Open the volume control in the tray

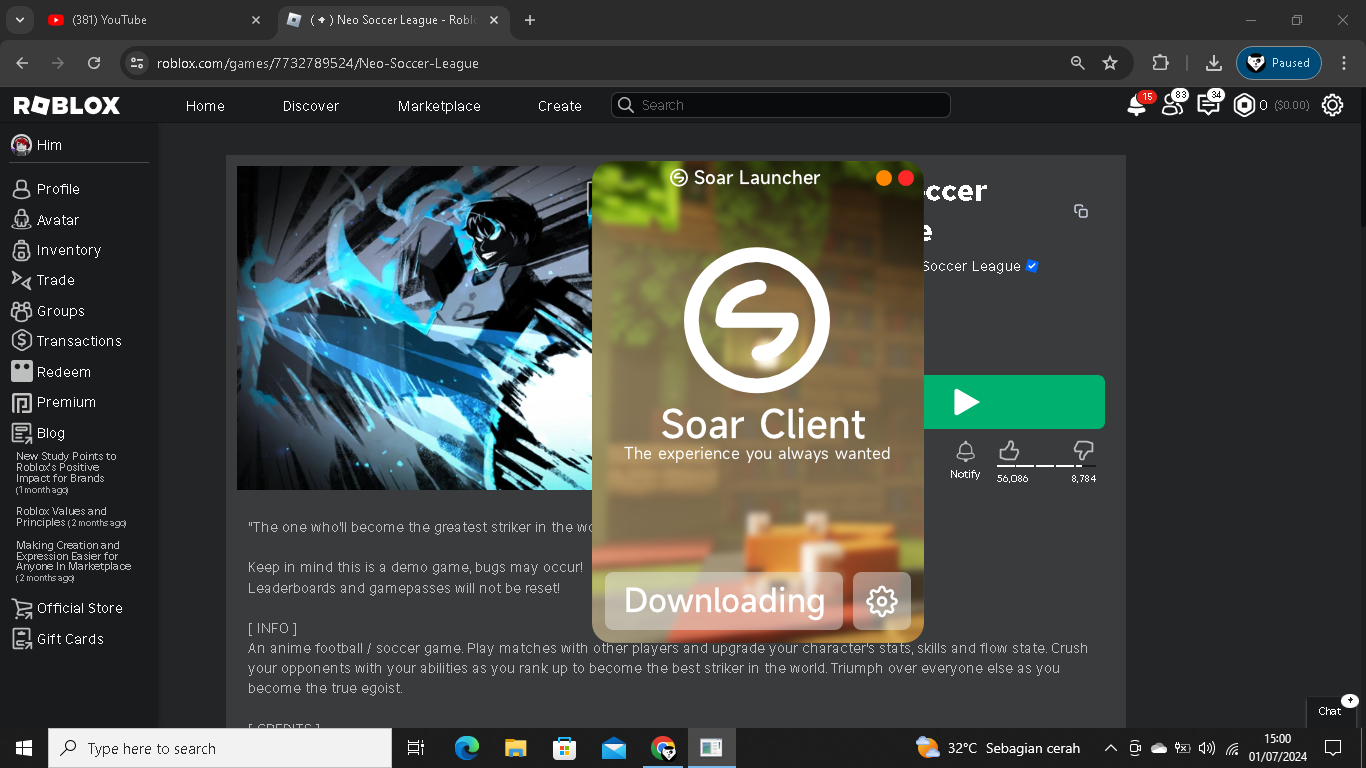coord(1207,748)
